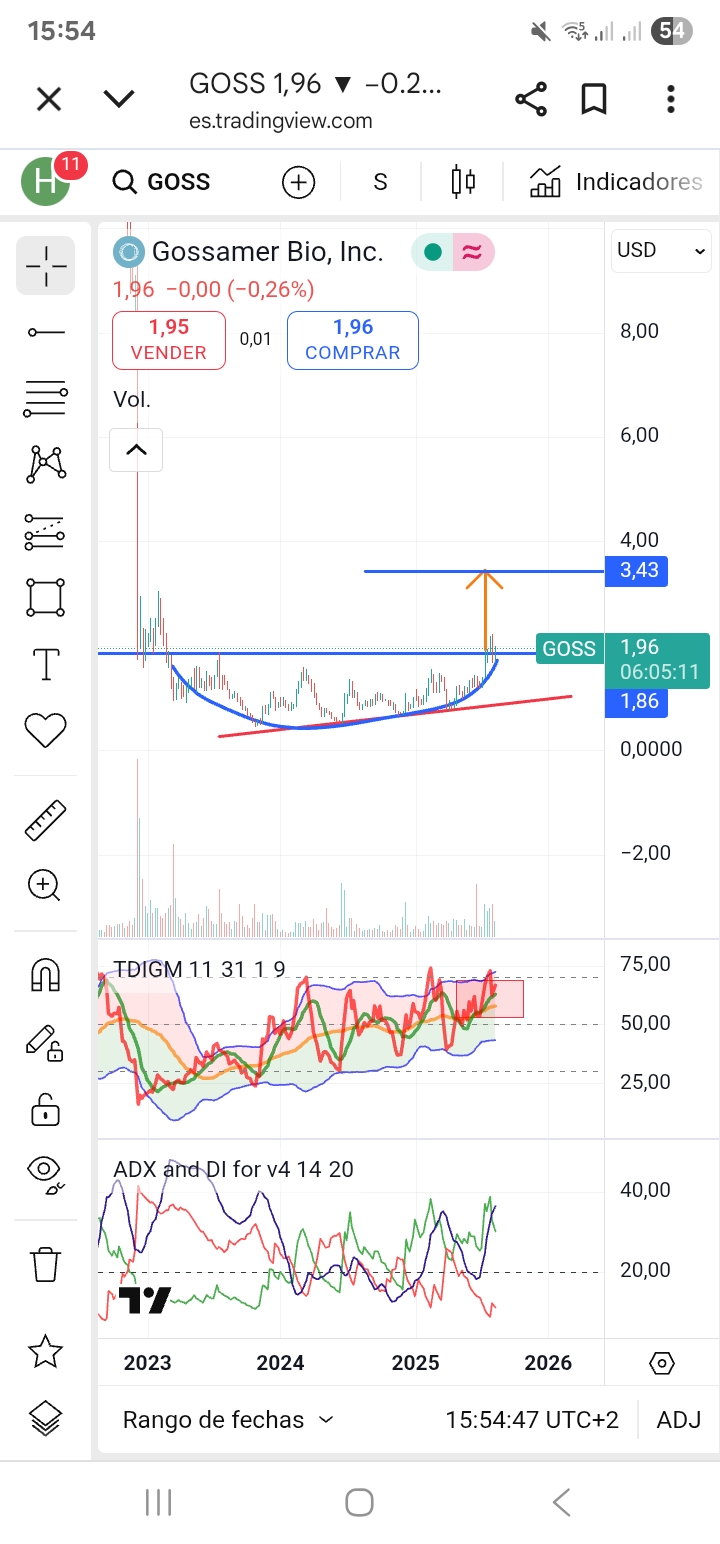The height and width of the screenshot is (1544, 720).
Task: Activate the zoom in tool
Action: 45,885
